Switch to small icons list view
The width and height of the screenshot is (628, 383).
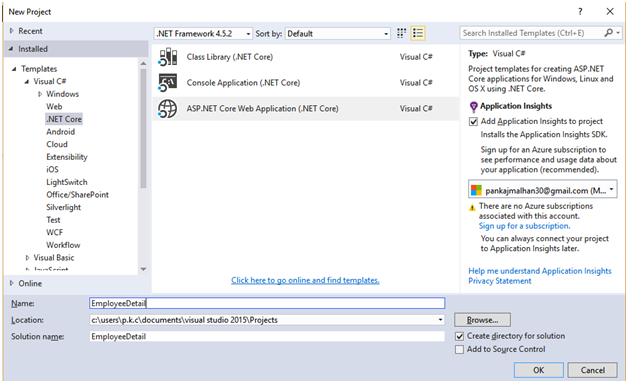point(418,33)
